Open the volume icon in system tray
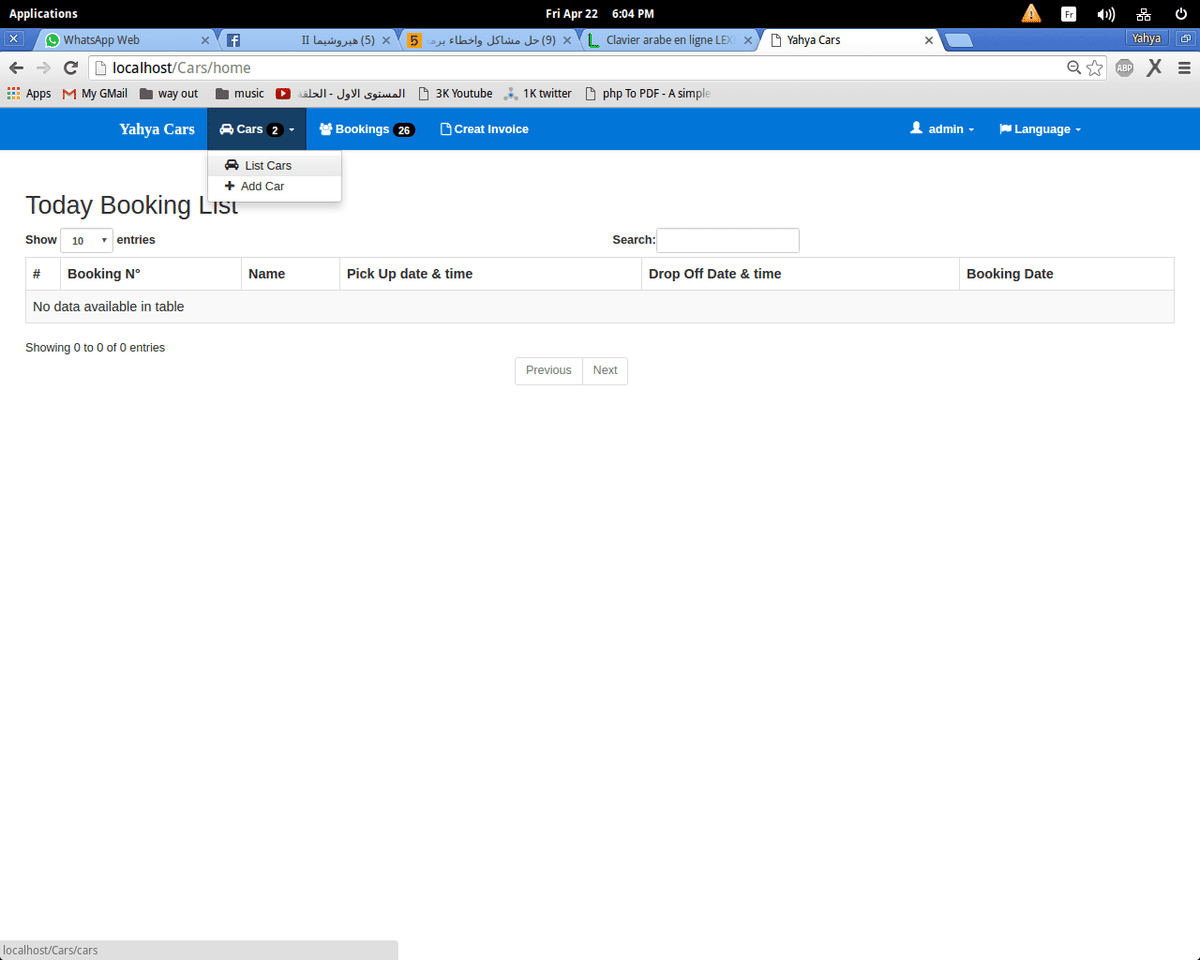Screen dimensions: 1200x960 pos(1105,14)
